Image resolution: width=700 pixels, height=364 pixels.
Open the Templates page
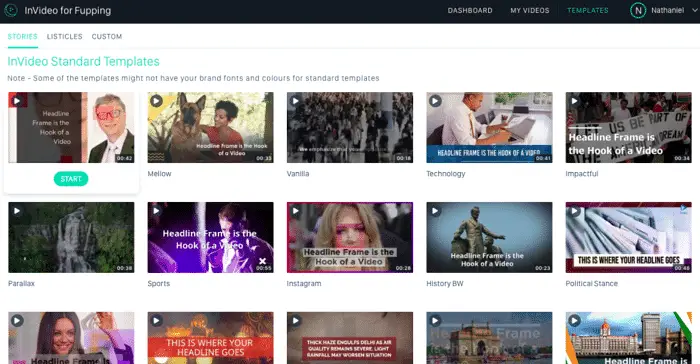[x=588, y=10]
